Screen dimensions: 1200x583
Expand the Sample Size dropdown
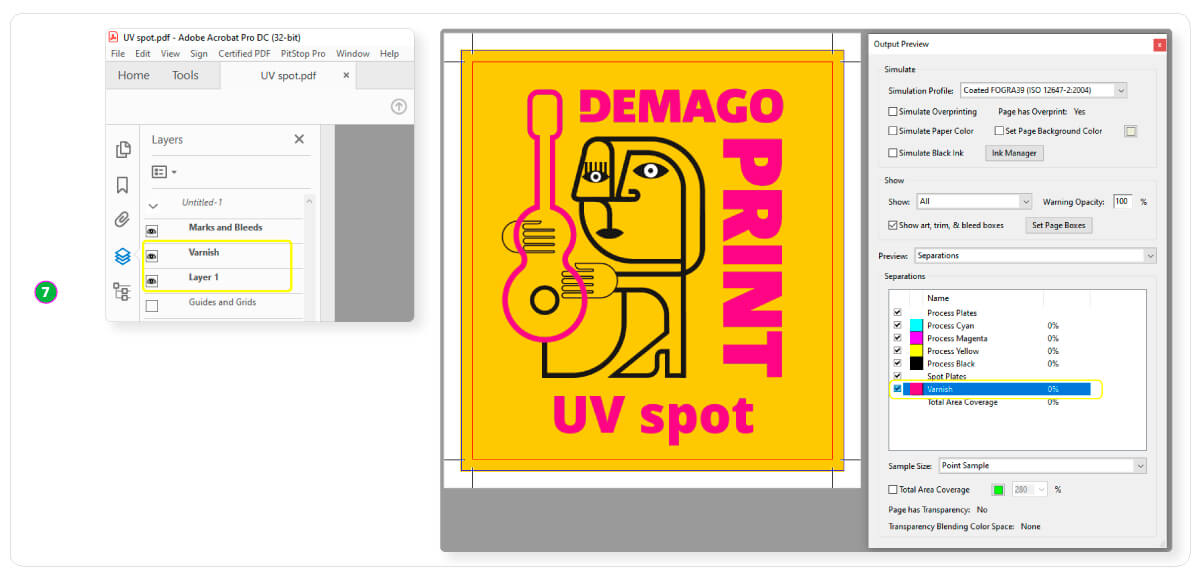point(1042,466)
